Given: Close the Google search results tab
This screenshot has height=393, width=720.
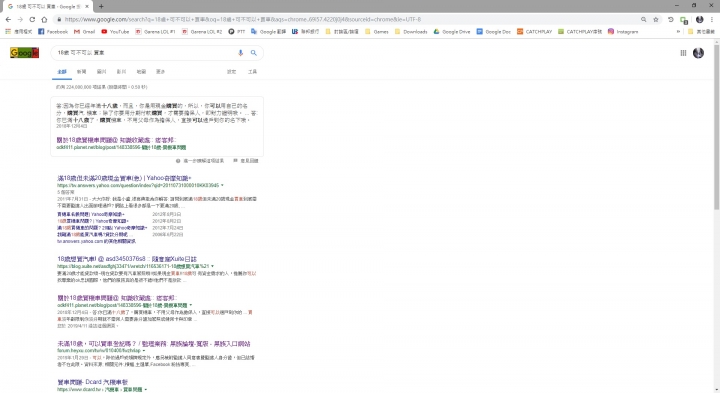Looking at the screenshot, I should pyautogui.click(x=87, y=6).
